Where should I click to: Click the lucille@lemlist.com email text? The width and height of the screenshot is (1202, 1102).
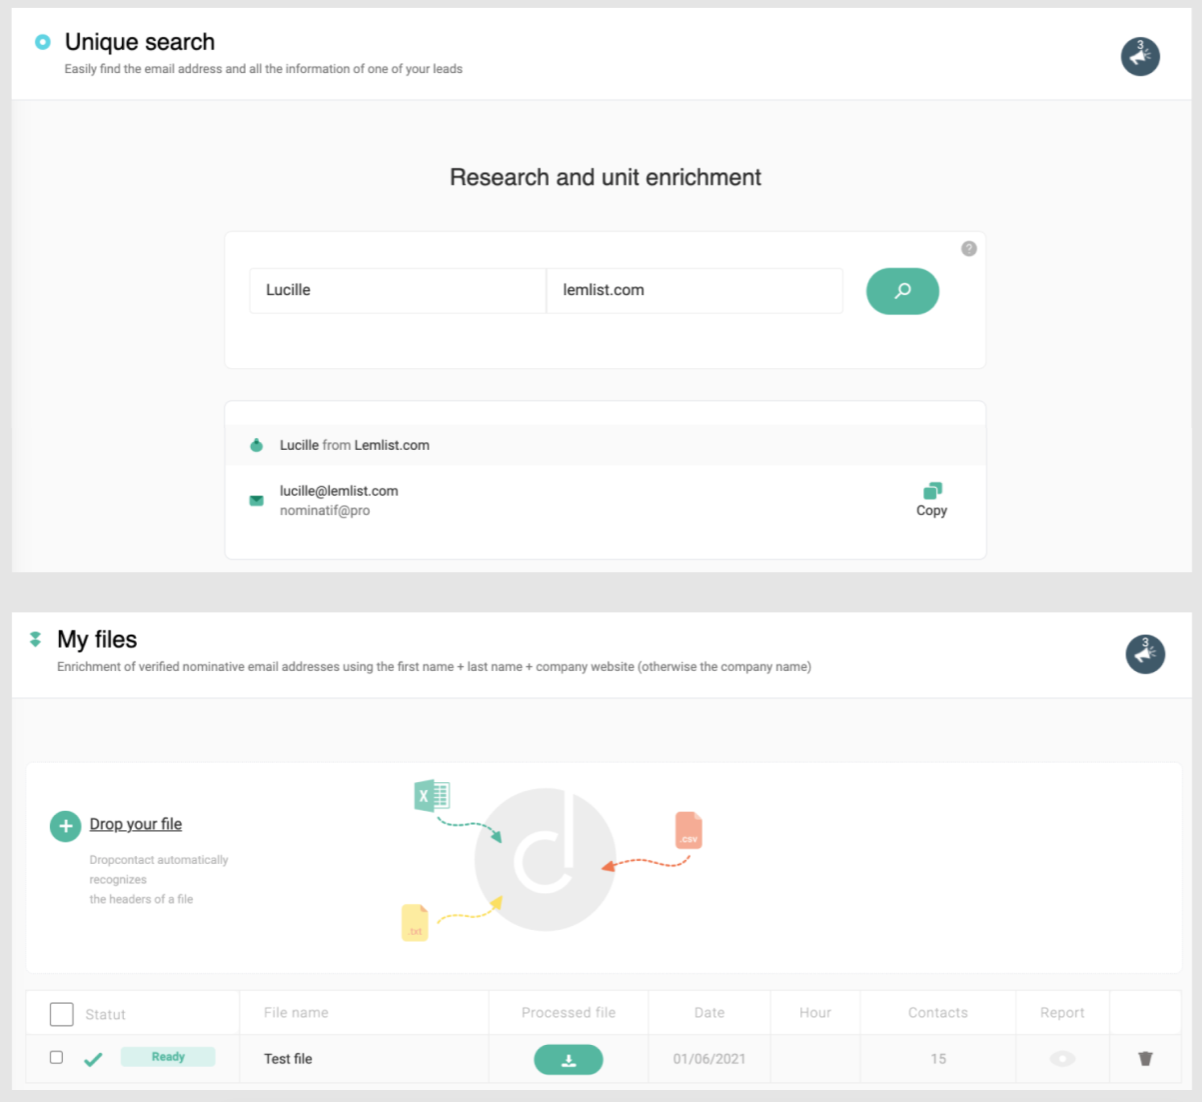tap(339, 491)
